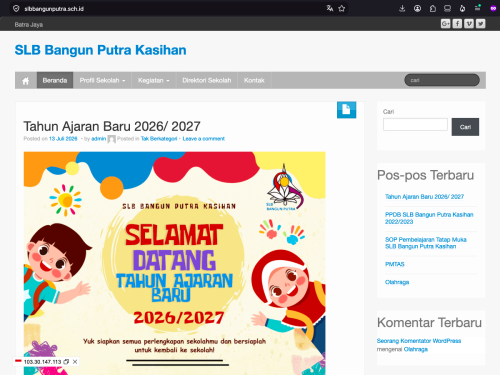Click the Indonesia flag icon near the IP
Viewport: 500px width, 375px height.
click(x=18, y=361)
